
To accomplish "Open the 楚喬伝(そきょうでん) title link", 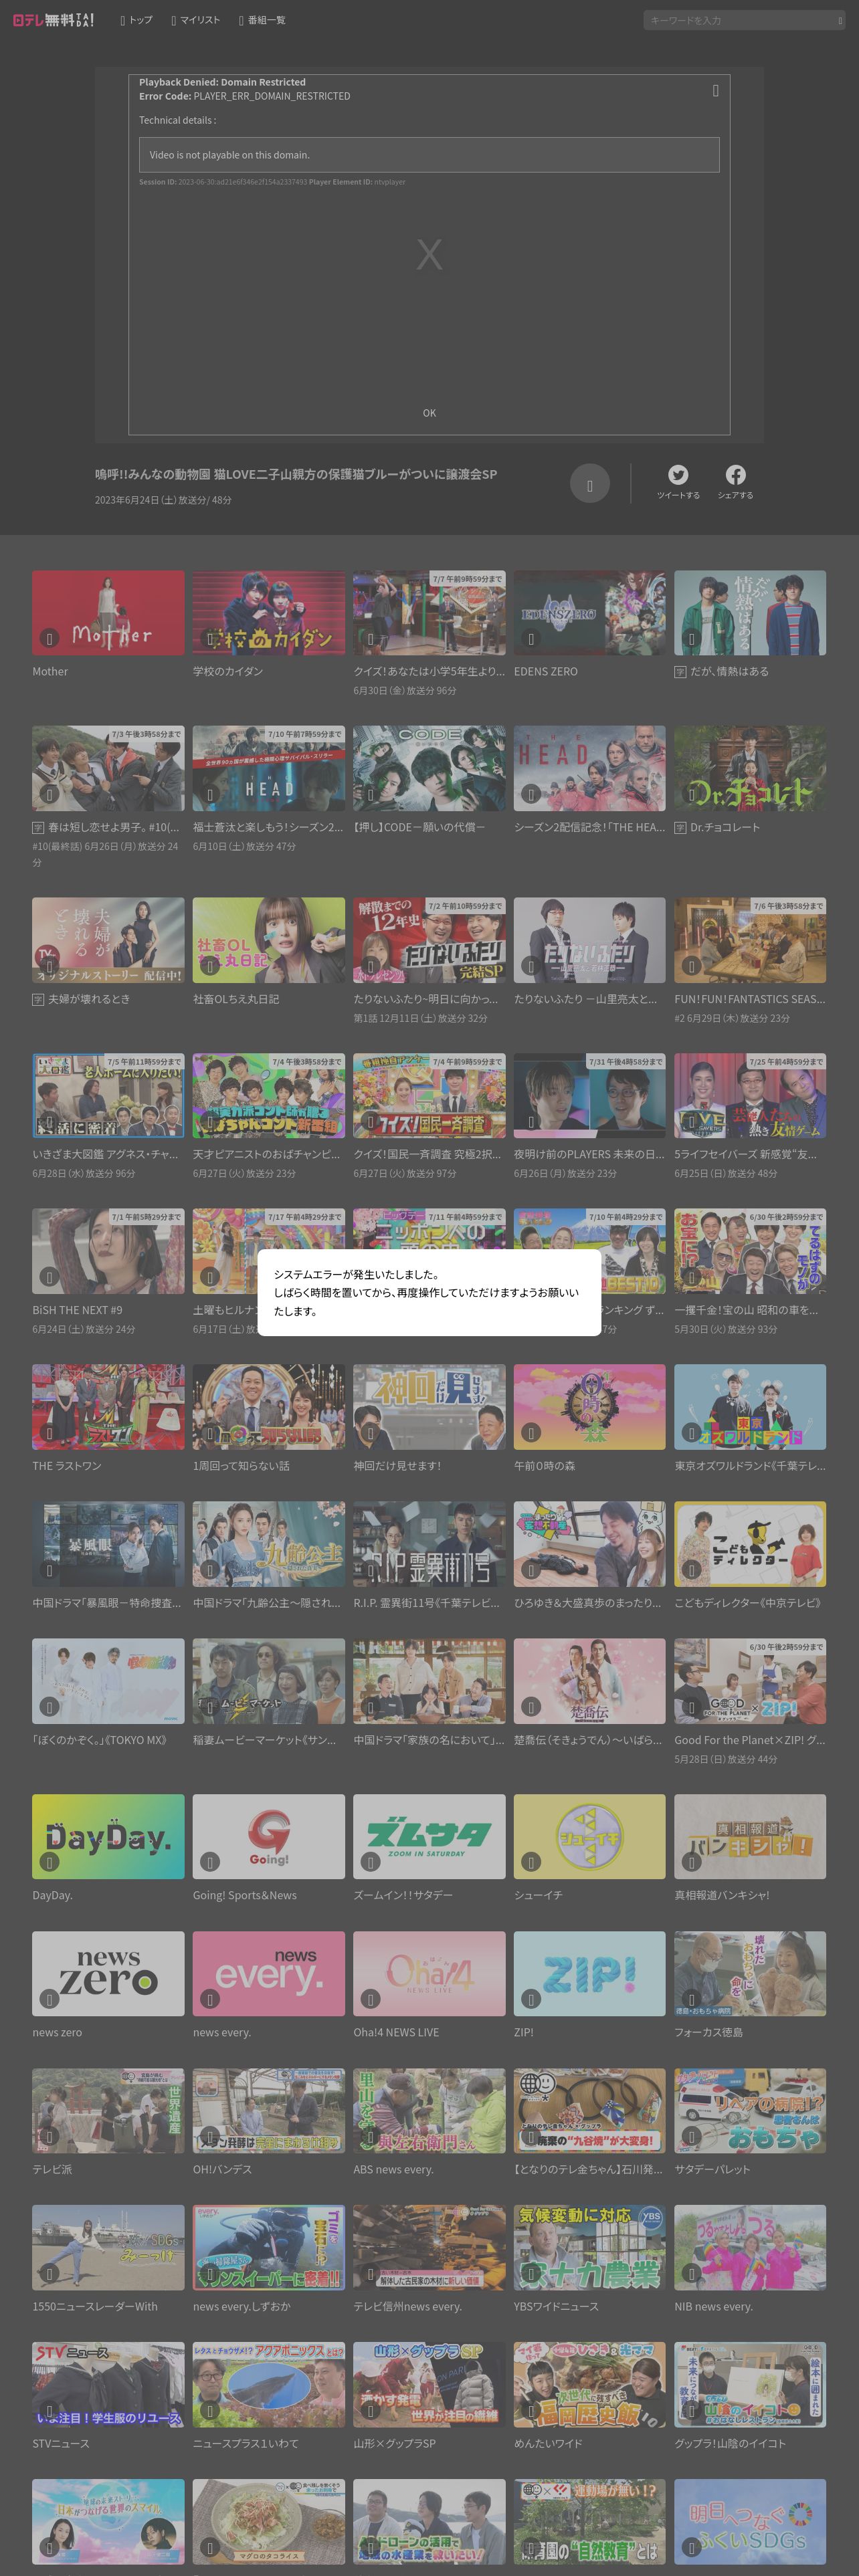I will [588, 1740].
